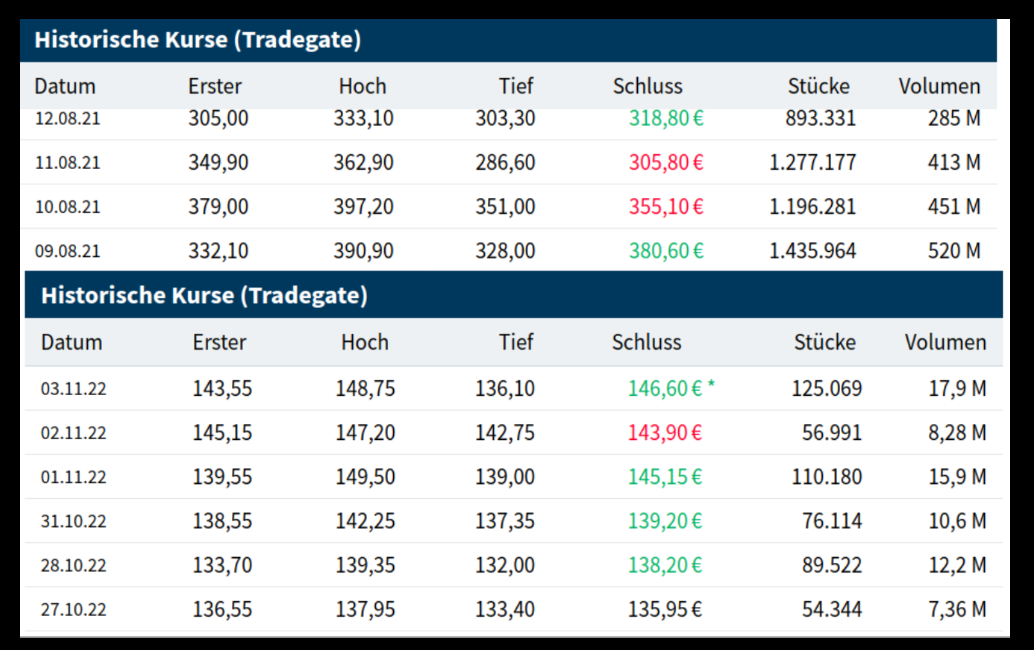Click the Hoch header of the 2021 table

pyautogui.click(x=362, y=86)
